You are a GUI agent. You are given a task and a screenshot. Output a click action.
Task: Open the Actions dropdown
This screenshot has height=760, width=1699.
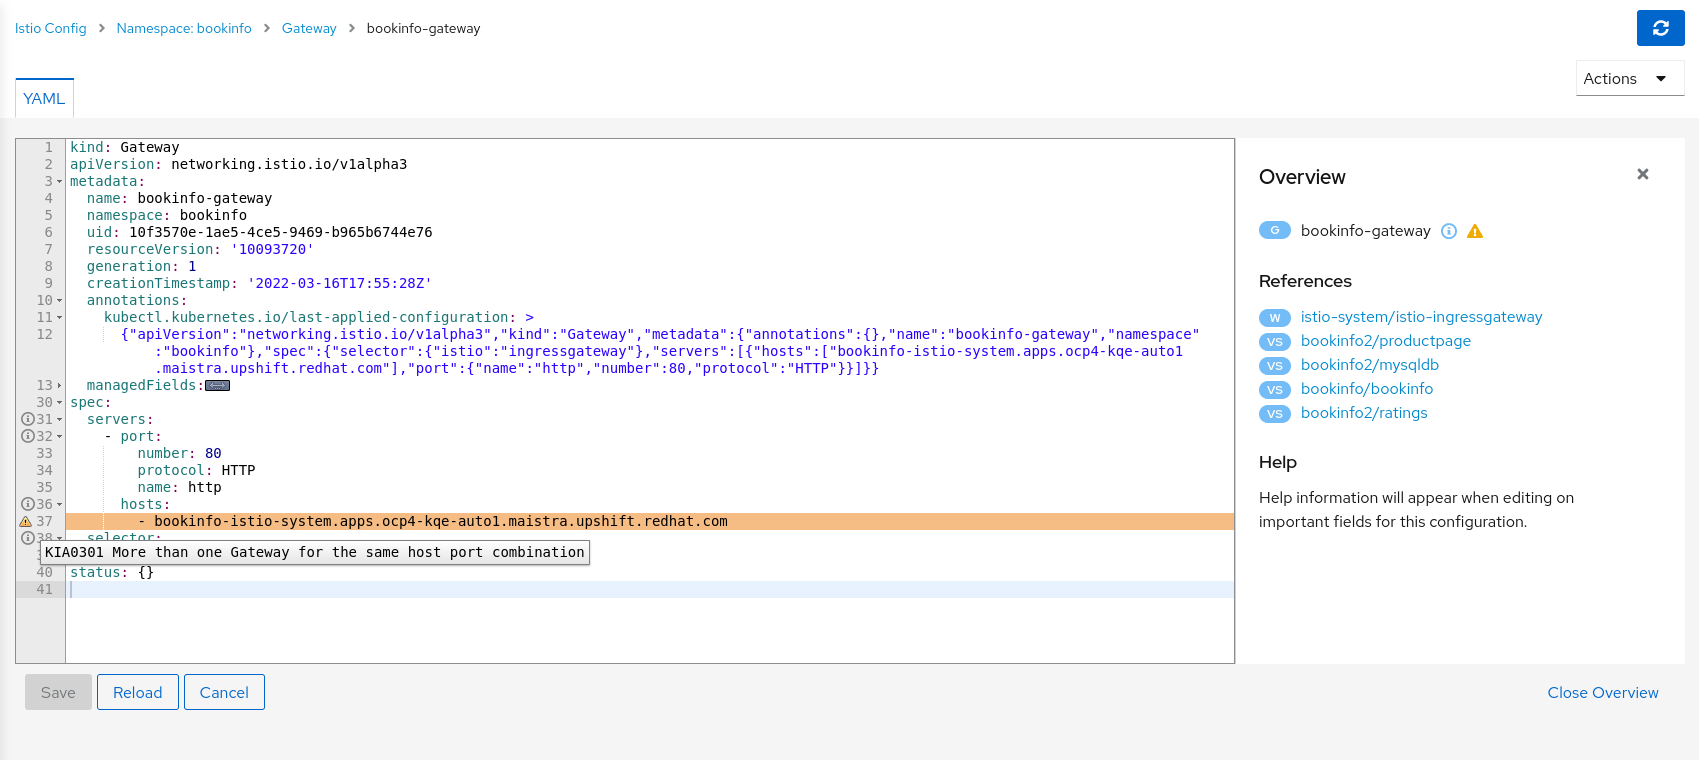(x=1630, y=78)
